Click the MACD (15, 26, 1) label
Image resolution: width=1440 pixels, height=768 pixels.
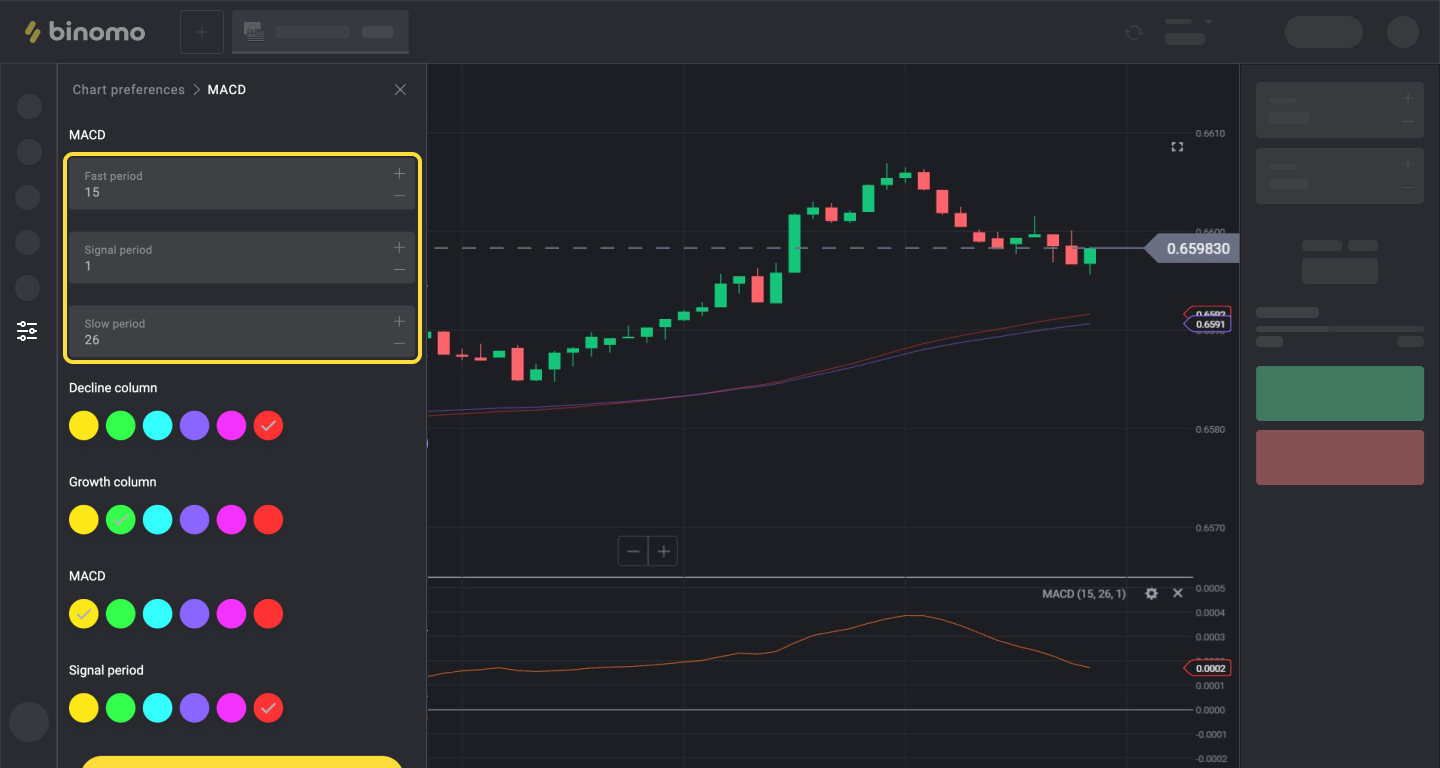click(x=1083, y=594)
